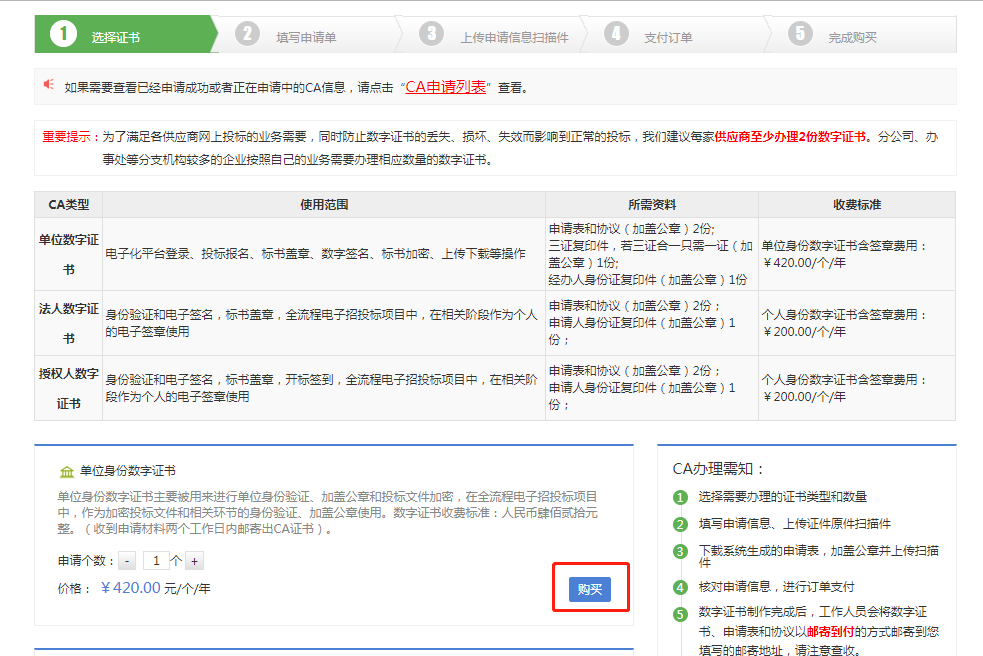Screen dimensions: 983x656
Task: Increase quantity with the plus button
Action: (194, 561)
